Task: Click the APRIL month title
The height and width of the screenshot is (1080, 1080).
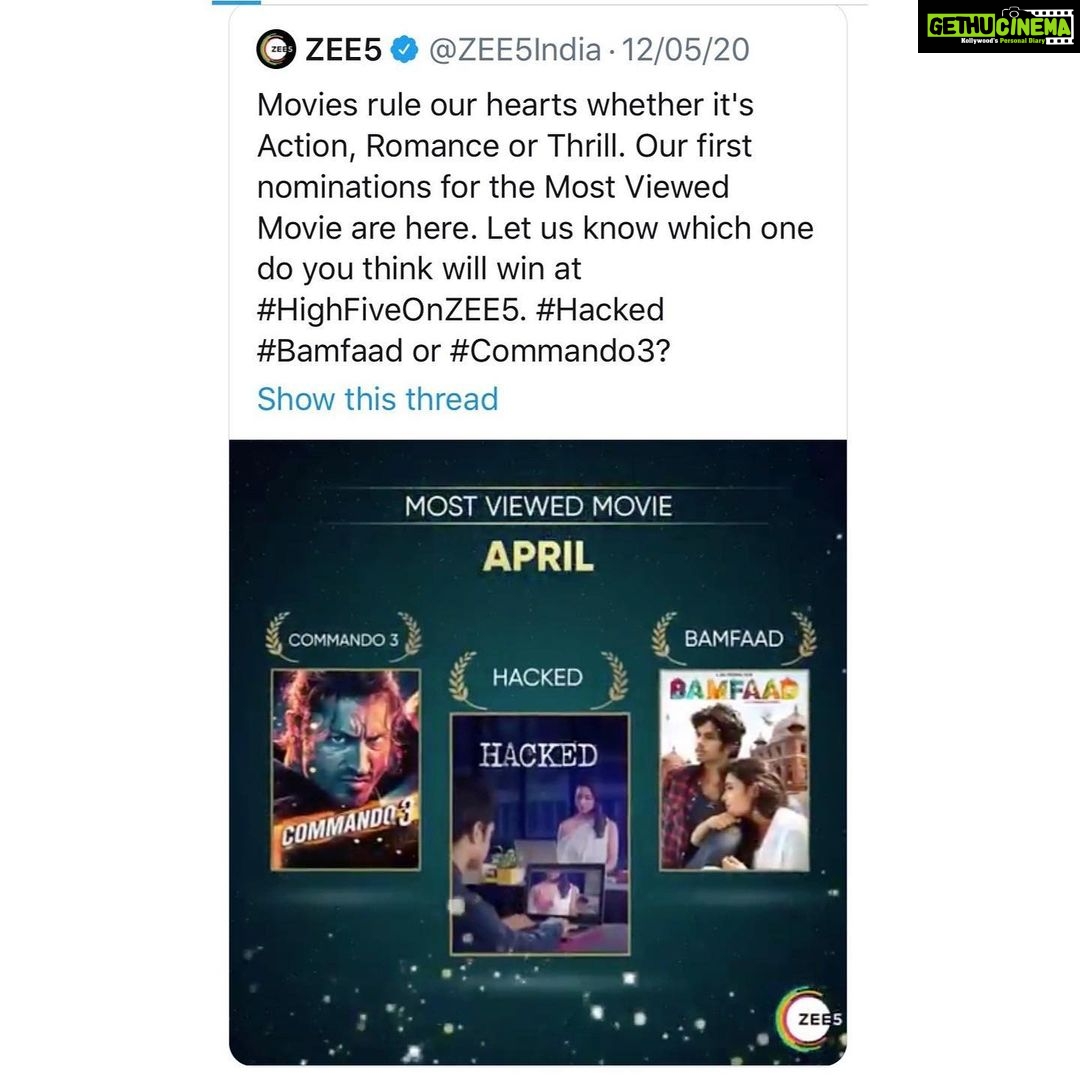Action: [538, 556]
